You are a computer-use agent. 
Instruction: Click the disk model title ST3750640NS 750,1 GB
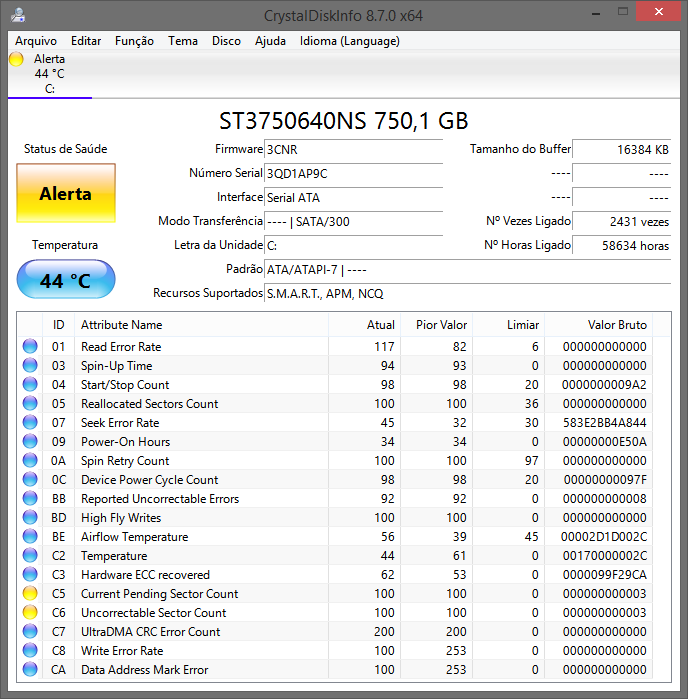coord(344,121)
